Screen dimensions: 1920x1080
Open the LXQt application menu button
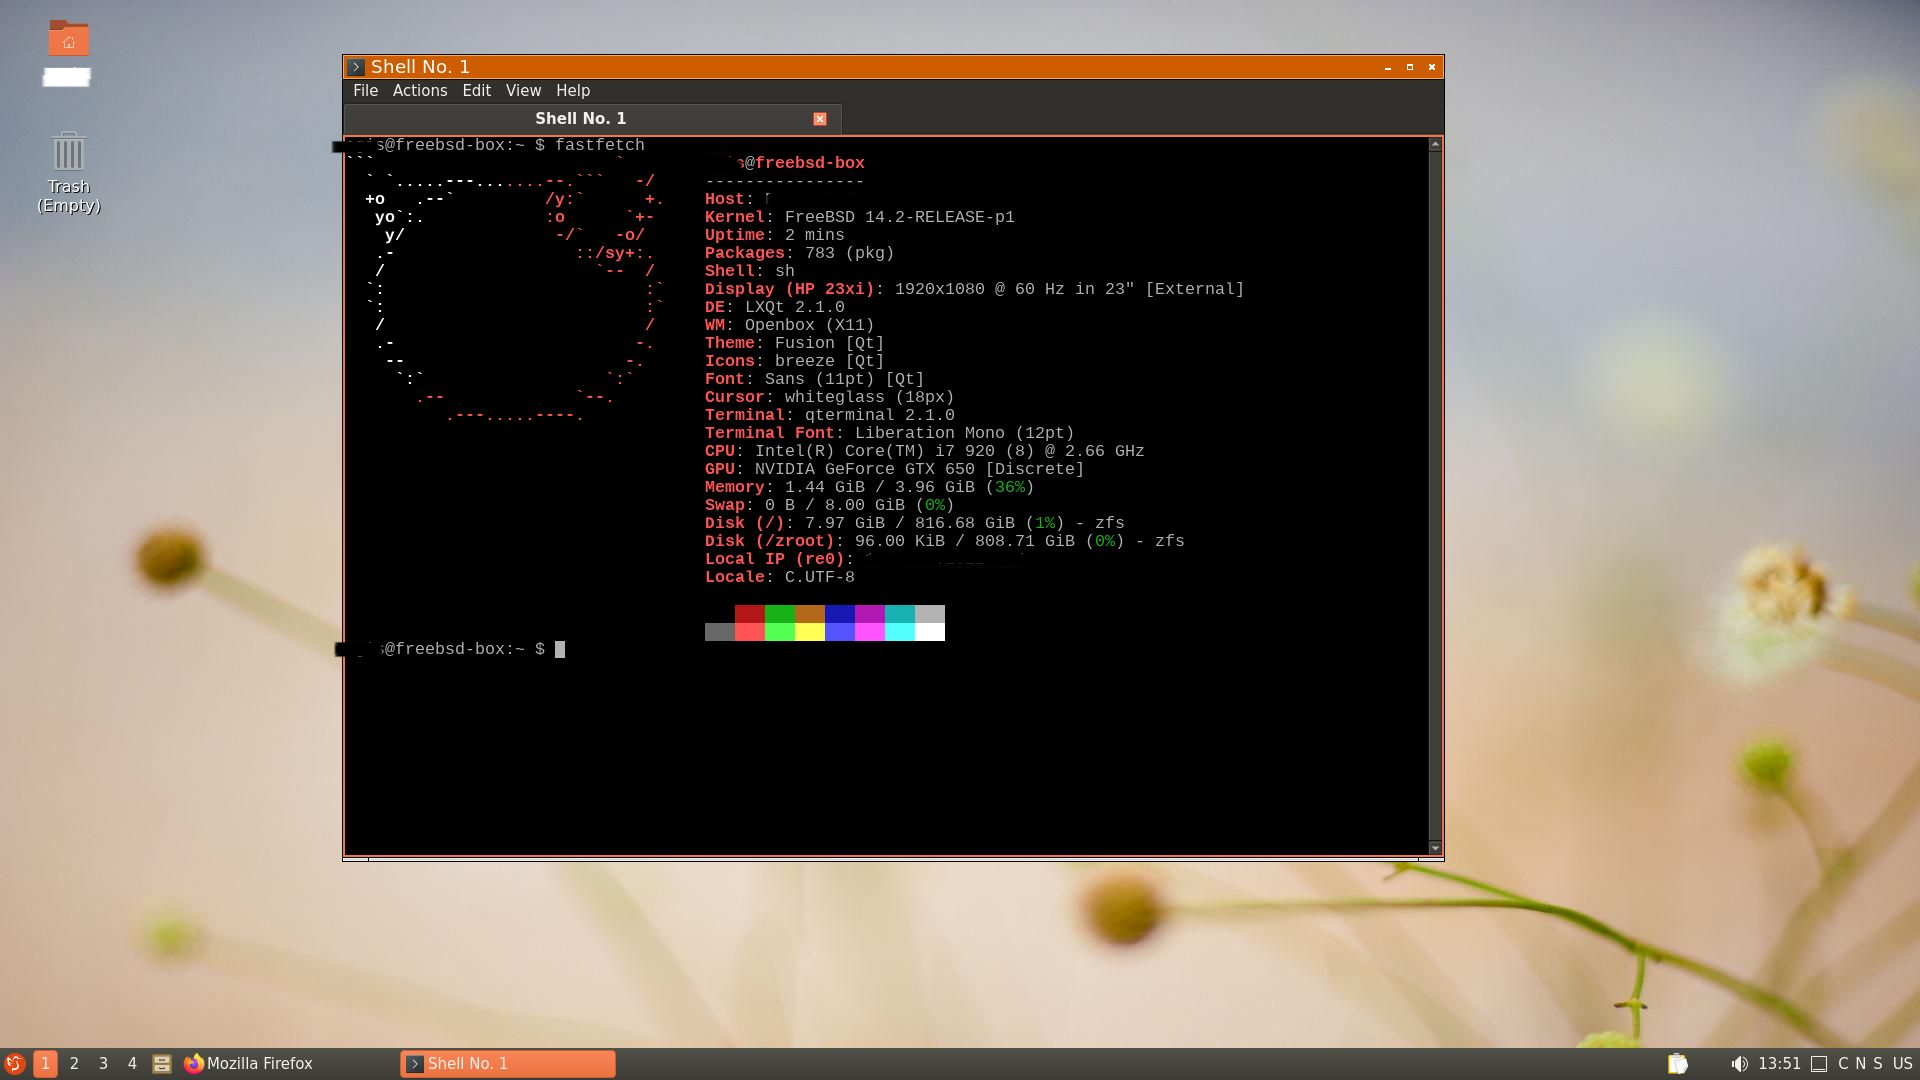click(14, 1063)
